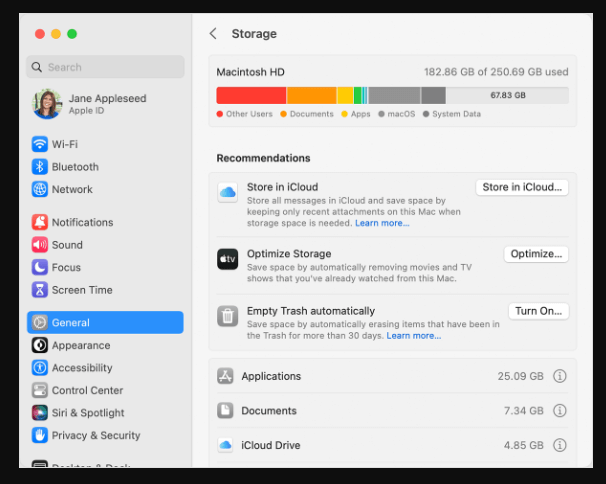Click the Appearance icon in sidebar
Screen dimensions: 606x484
coord(40,345)
